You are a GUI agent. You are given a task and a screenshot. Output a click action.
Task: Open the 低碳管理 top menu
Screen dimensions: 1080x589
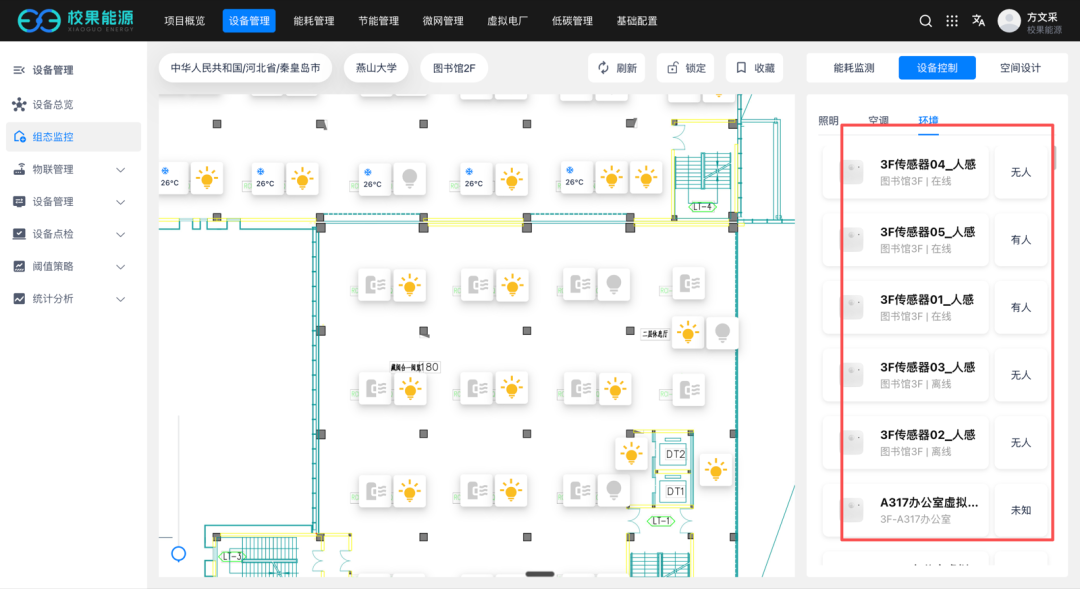(572, 21)
